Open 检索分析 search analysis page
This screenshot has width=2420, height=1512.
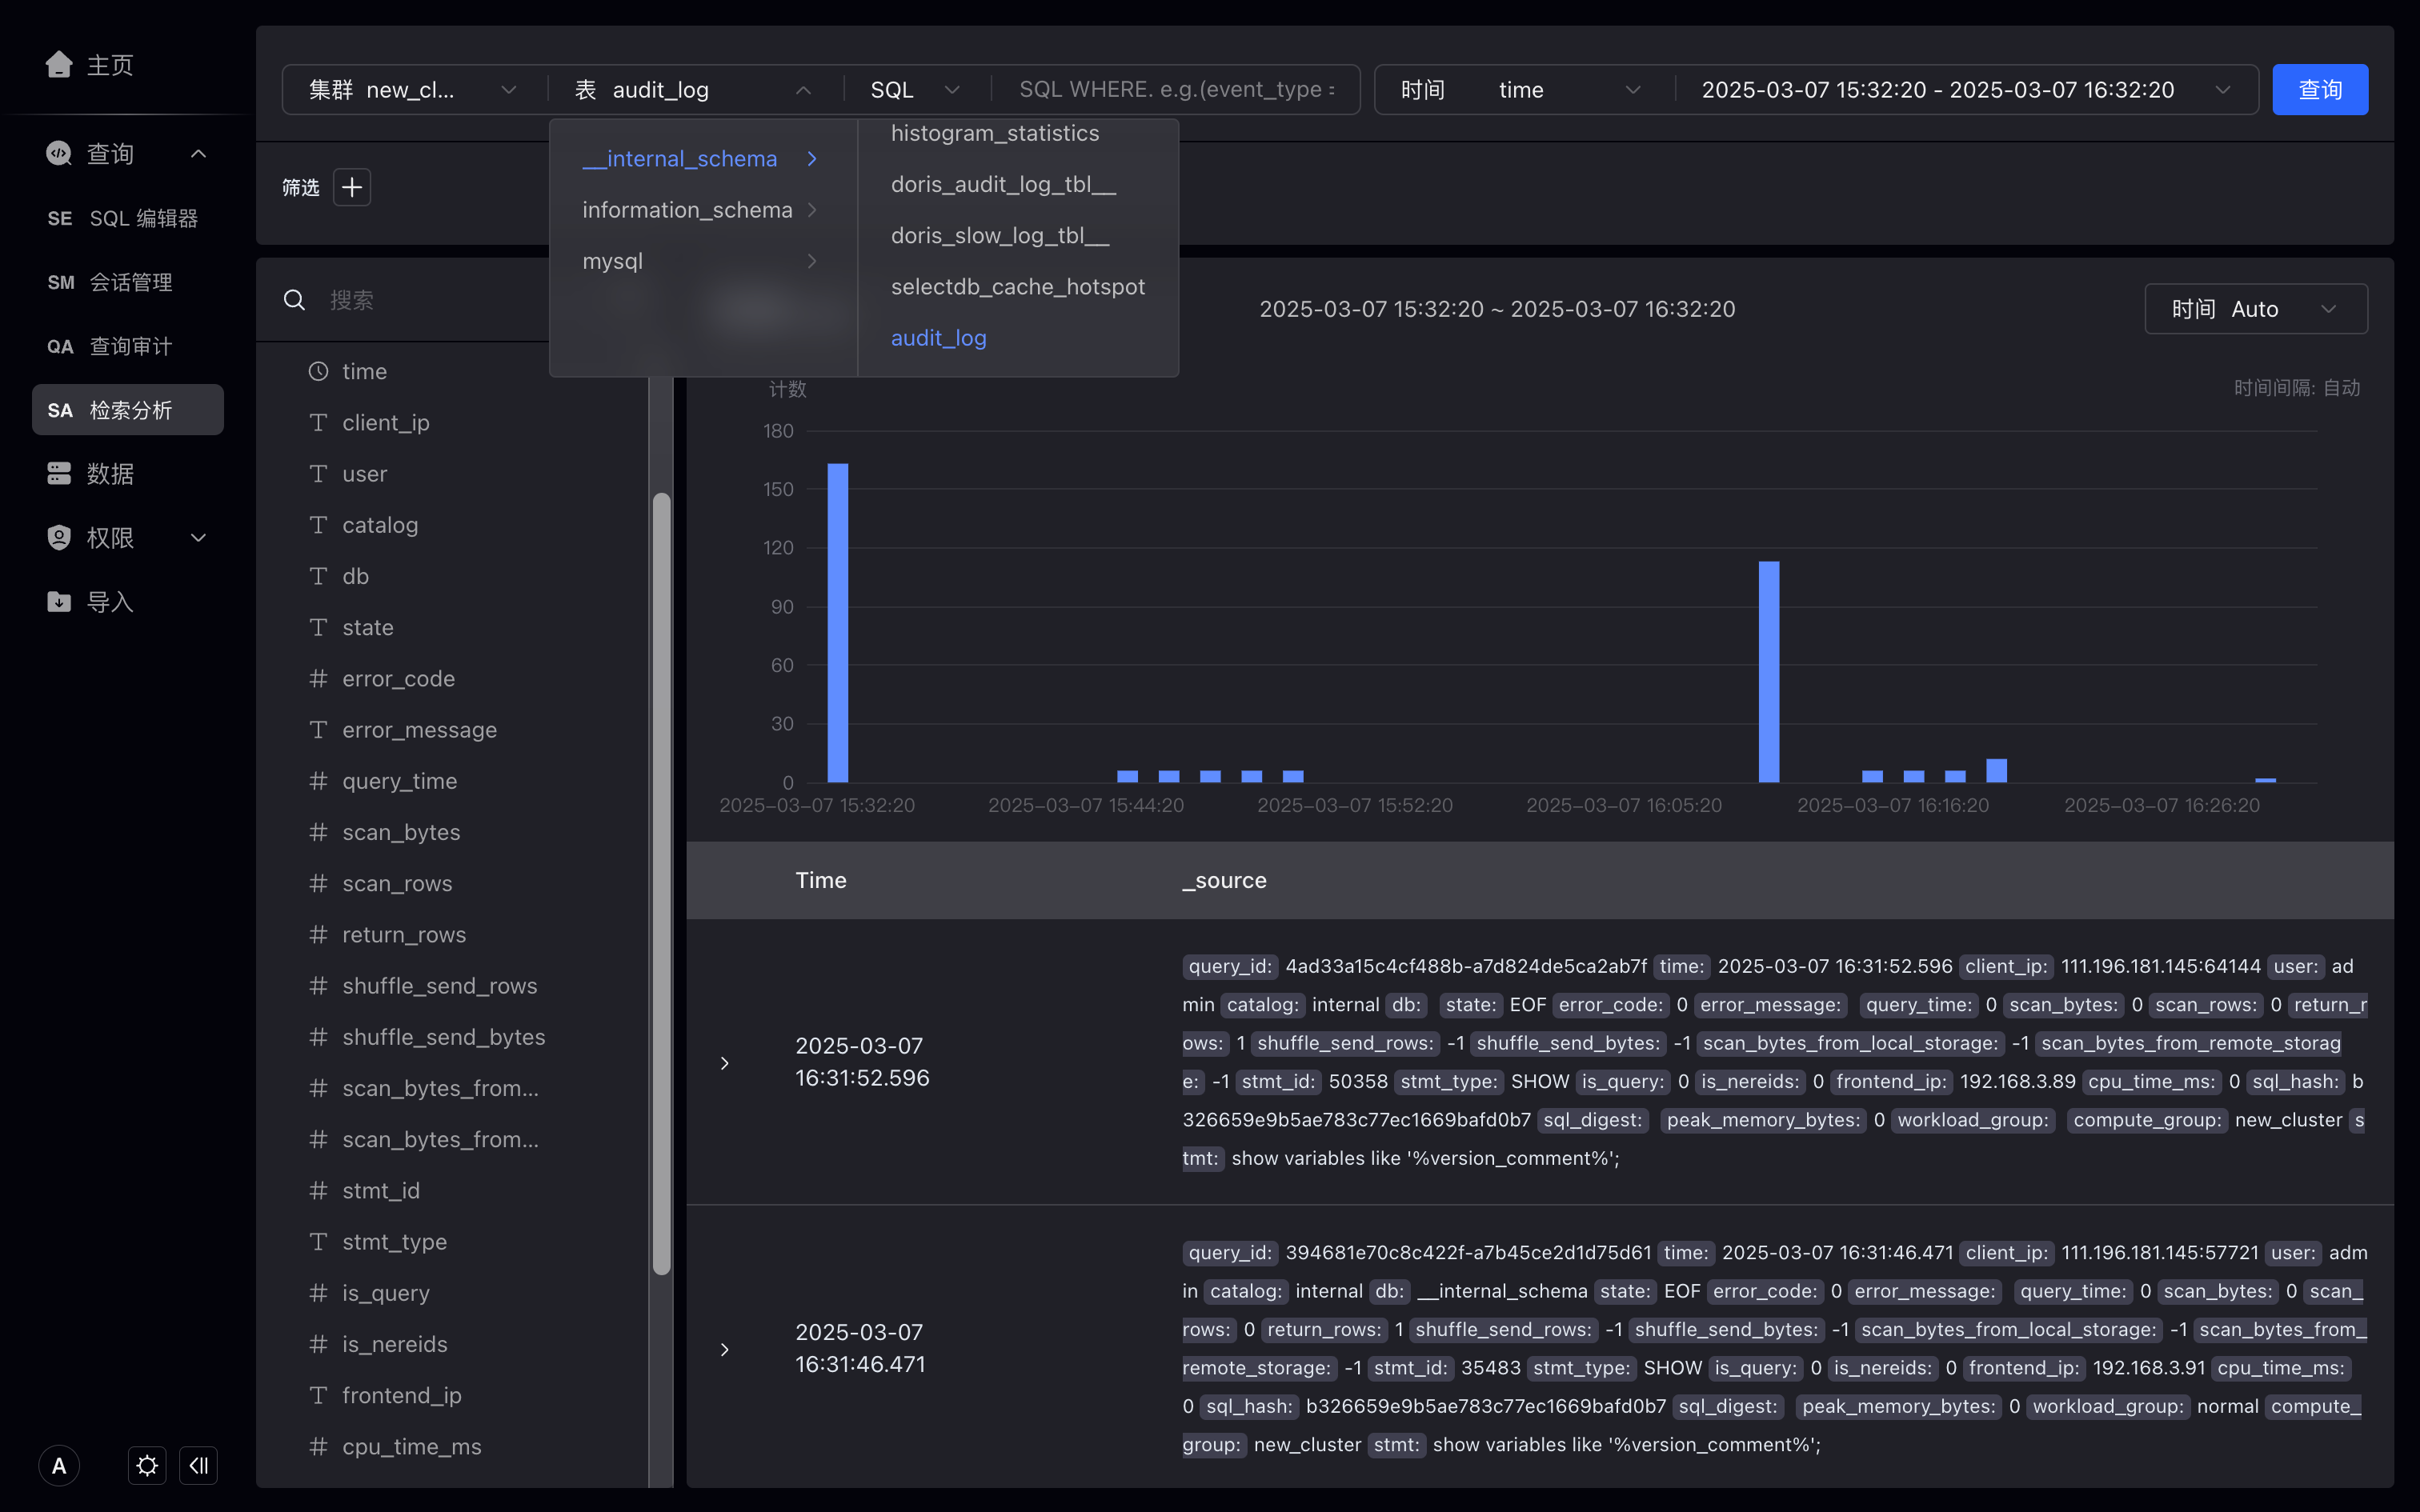[128, 410]
